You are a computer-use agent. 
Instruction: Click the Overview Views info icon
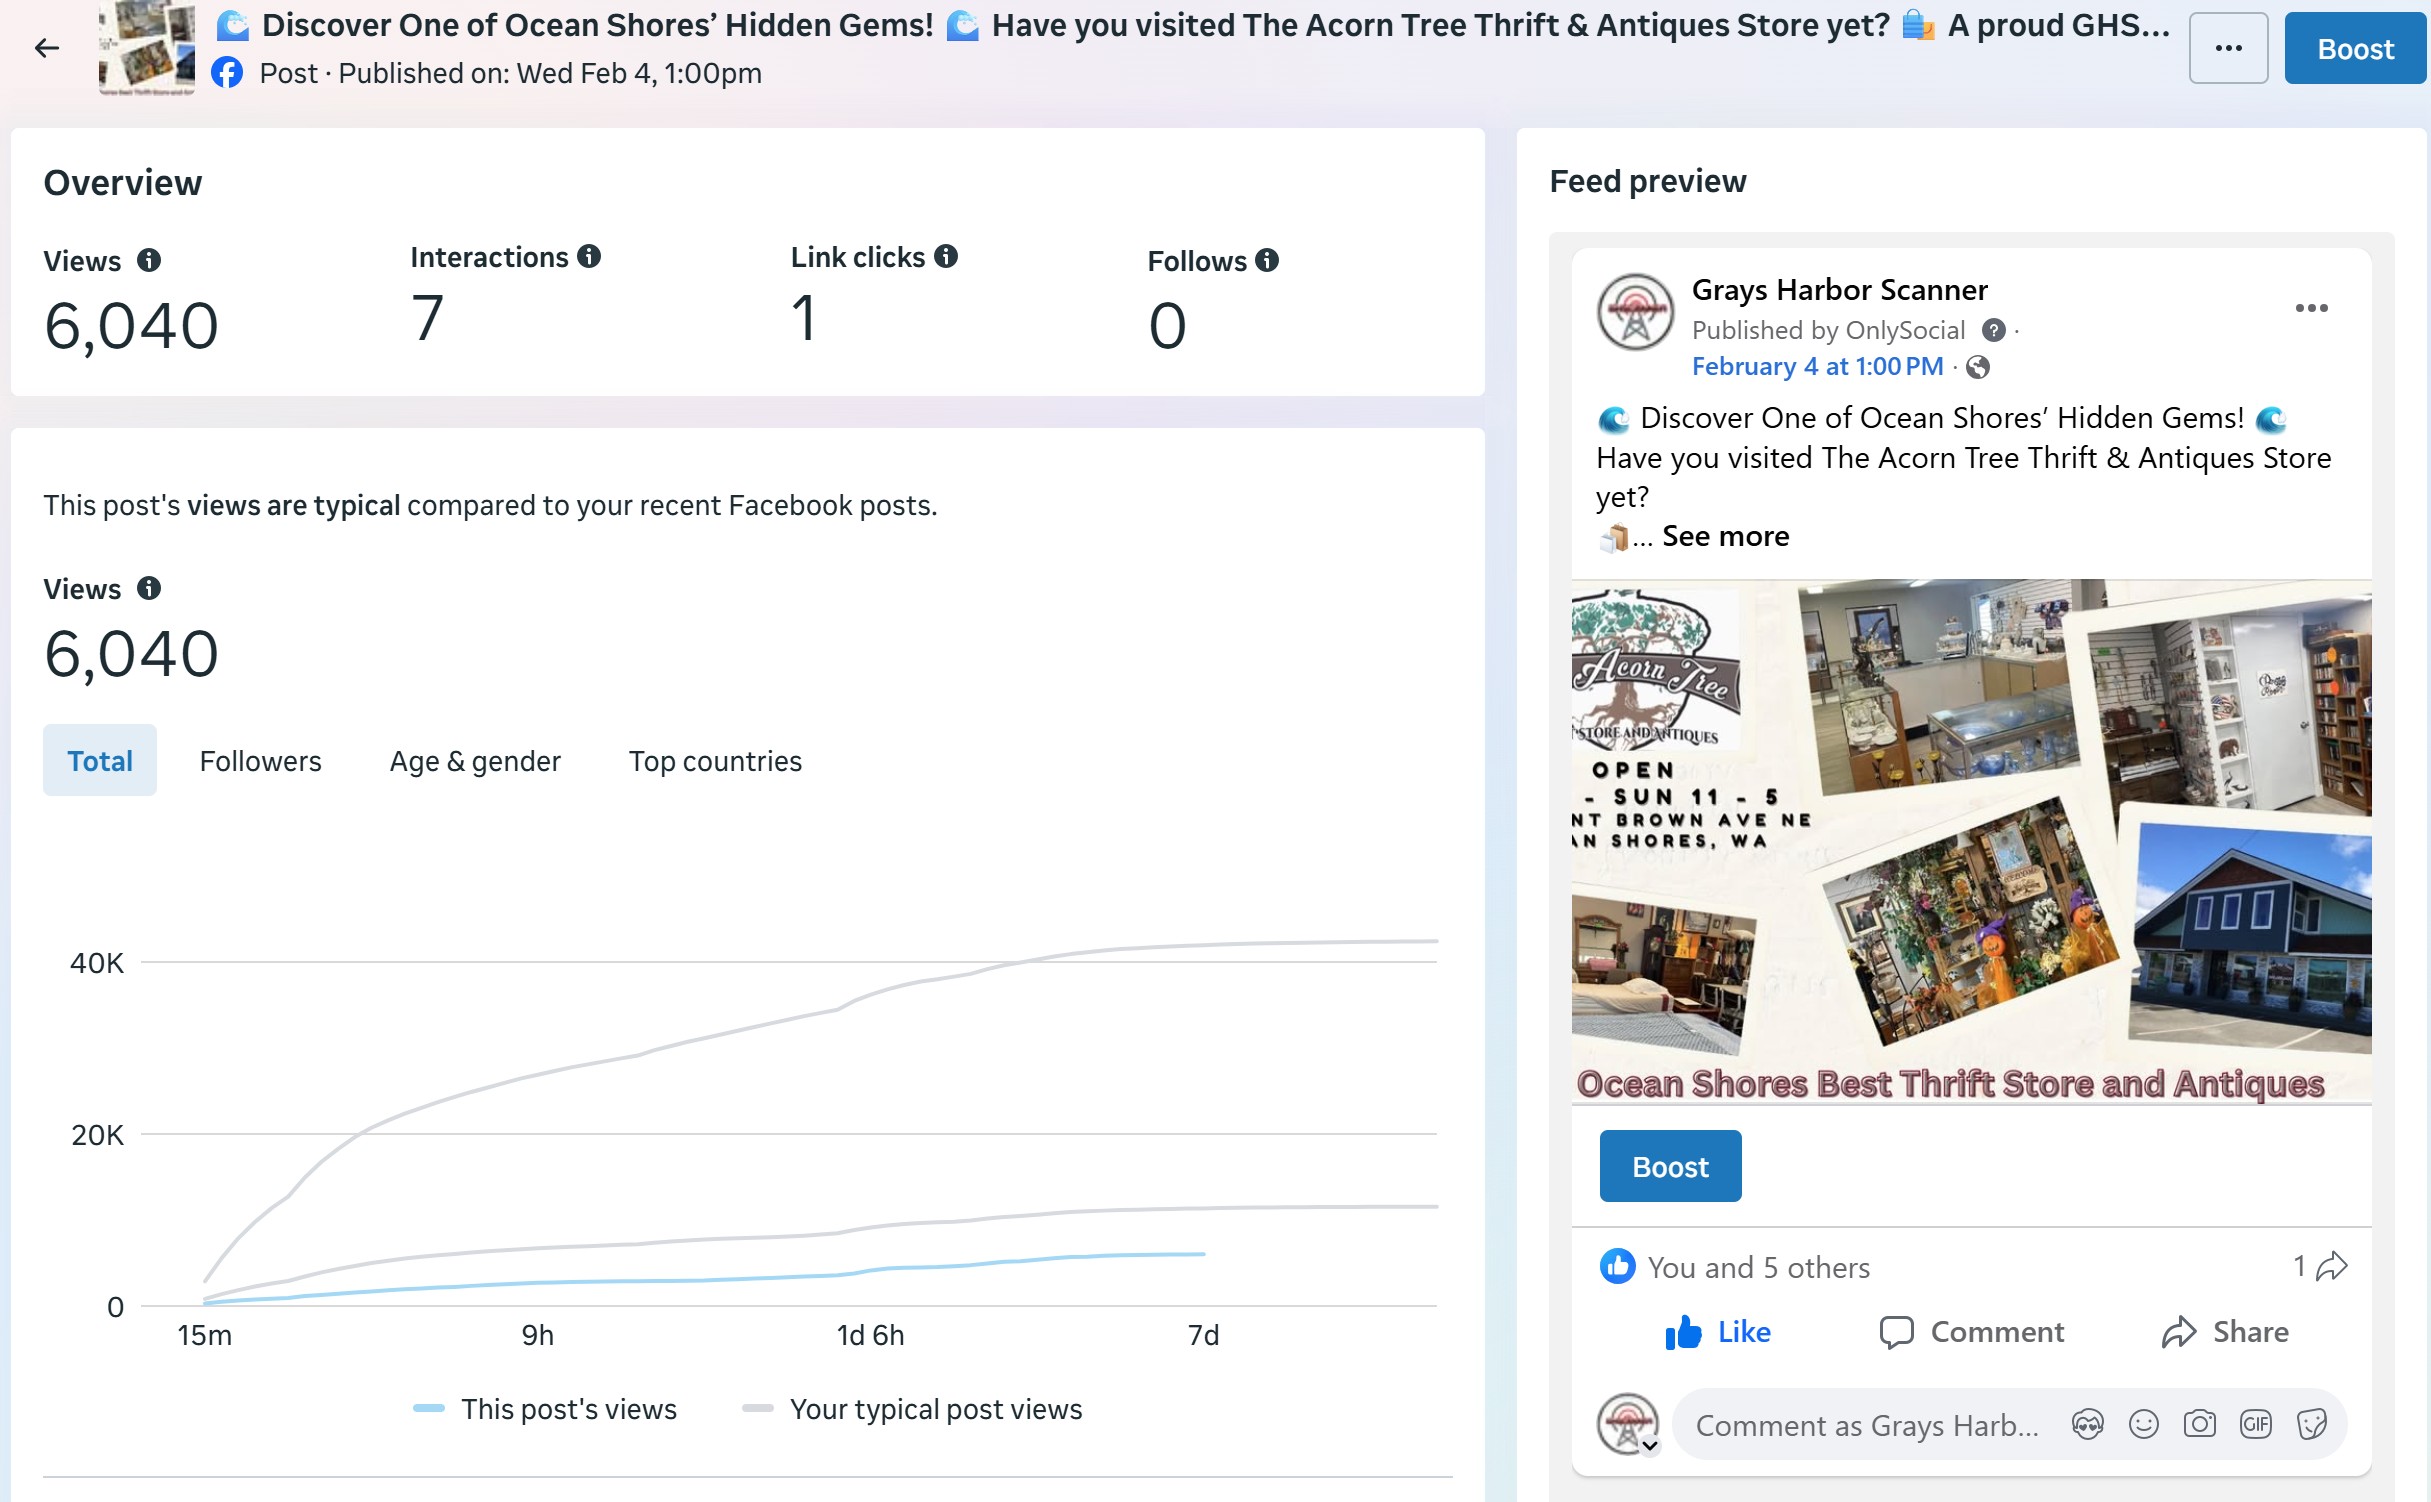pos(149,261)
